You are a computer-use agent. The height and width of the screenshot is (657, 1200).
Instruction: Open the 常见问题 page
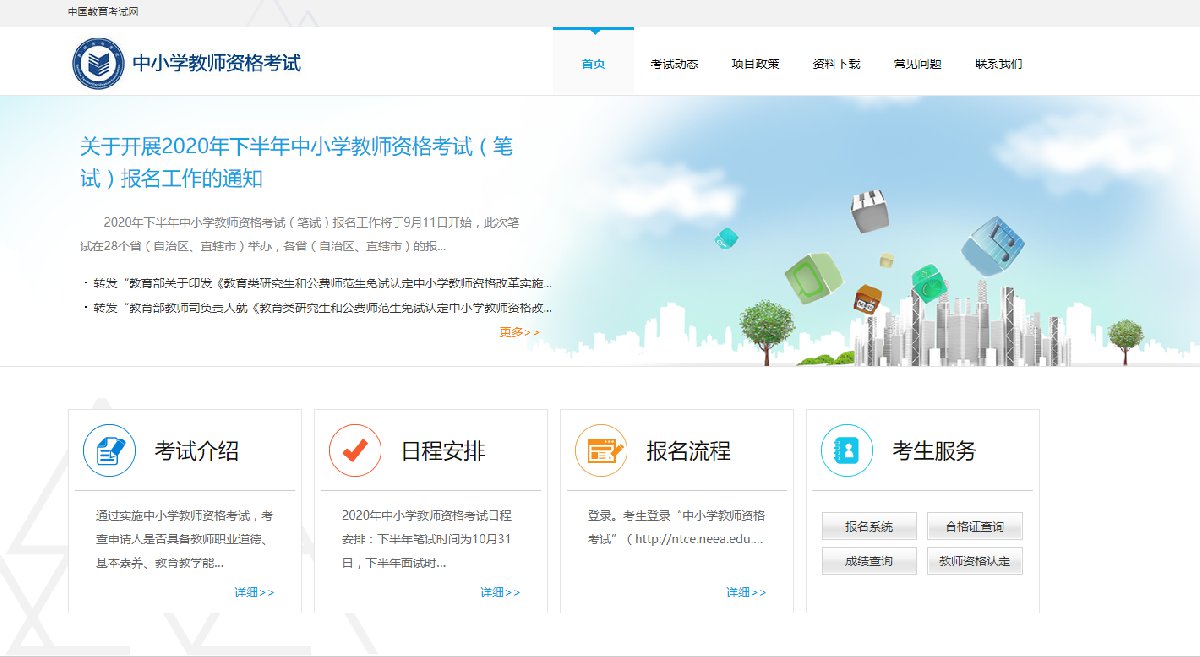pyautogui.click(x=917, y=64)
